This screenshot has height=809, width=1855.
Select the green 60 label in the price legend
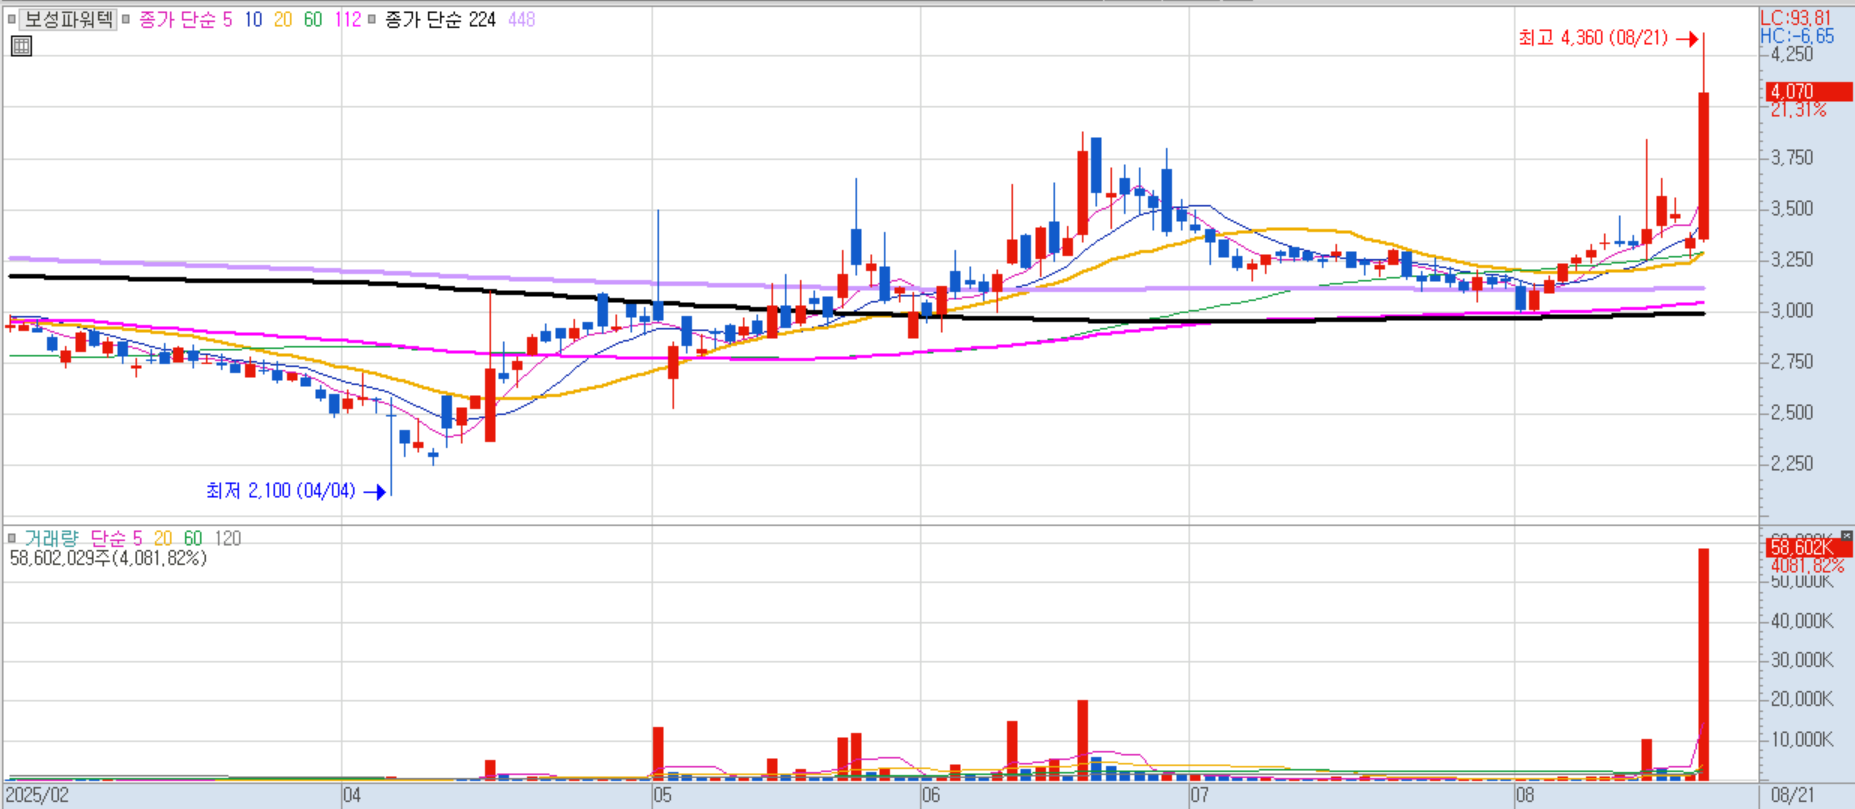313,19
